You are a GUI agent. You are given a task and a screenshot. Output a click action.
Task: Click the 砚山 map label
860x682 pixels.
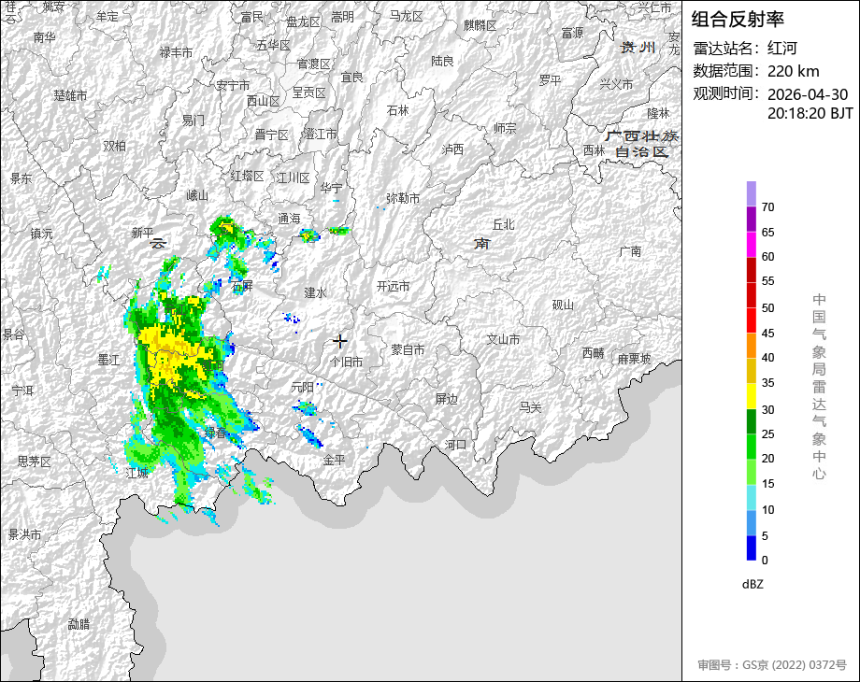pyautogui.click(x=563, y=305)
